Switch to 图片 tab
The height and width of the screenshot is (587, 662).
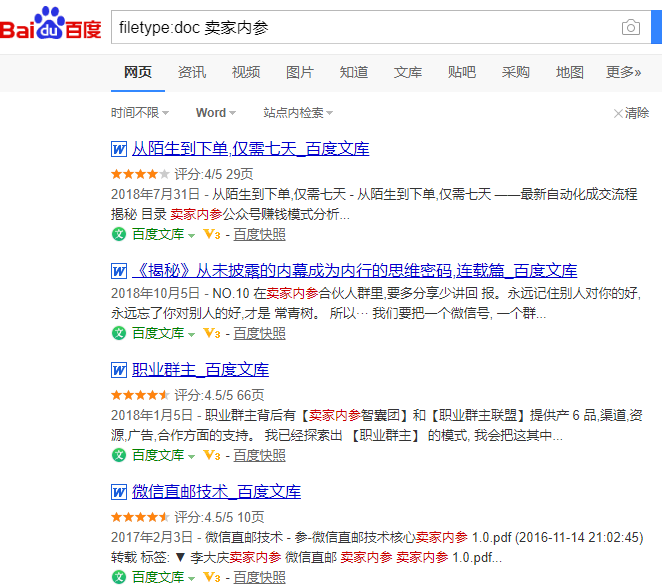coord(300,72)
